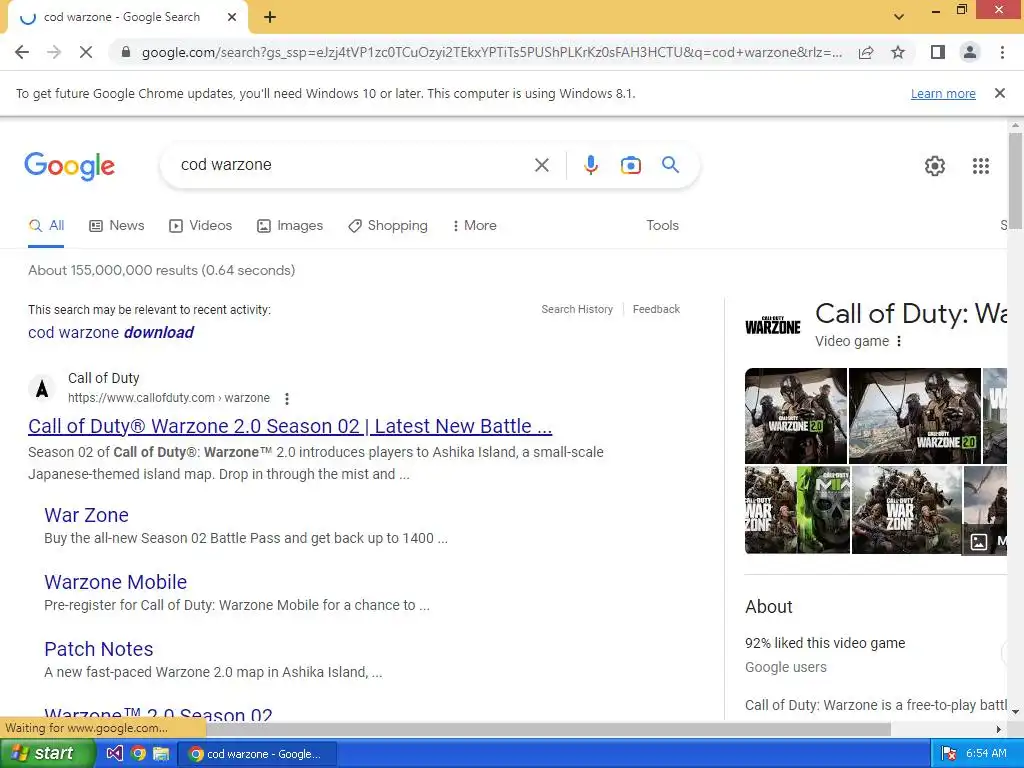Send Feedback on recent activity
This screenshot has width=1024, height=768.
pyautogui.click(x=656, y=310)
